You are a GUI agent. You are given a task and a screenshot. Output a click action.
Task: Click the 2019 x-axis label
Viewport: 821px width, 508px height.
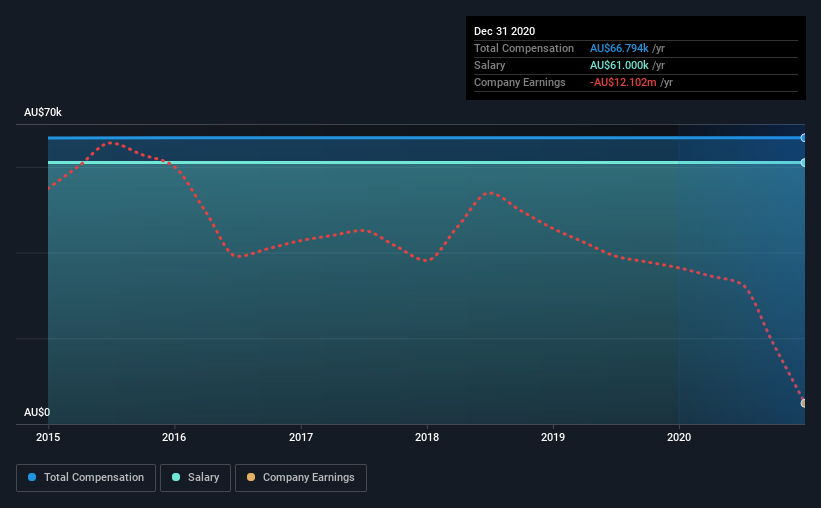coord(553,437)
